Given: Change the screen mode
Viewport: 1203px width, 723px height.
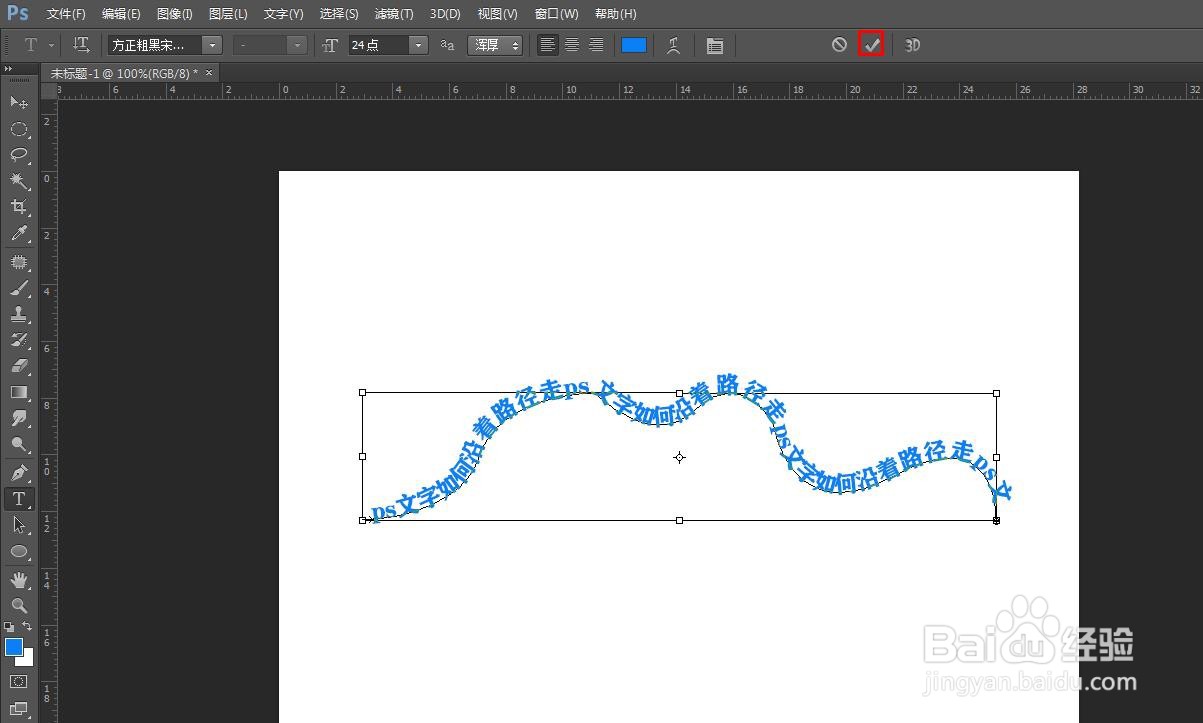Looking at the screenshot, I should point(18,709).
